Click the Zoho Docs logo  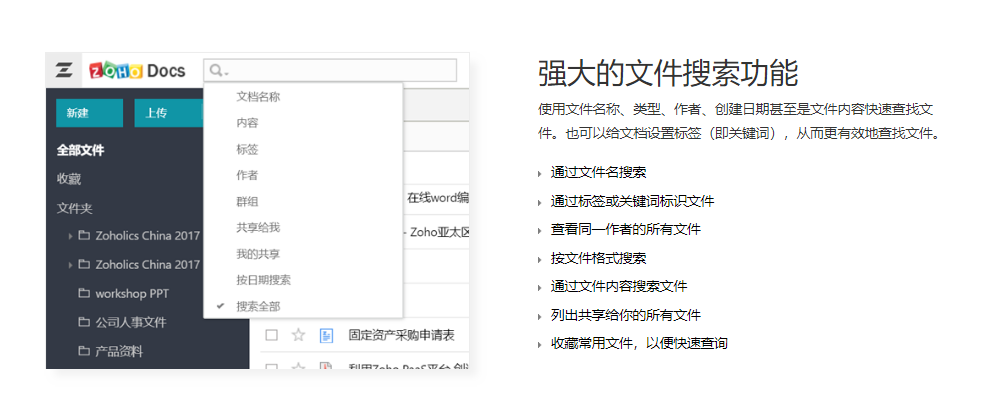137,70
